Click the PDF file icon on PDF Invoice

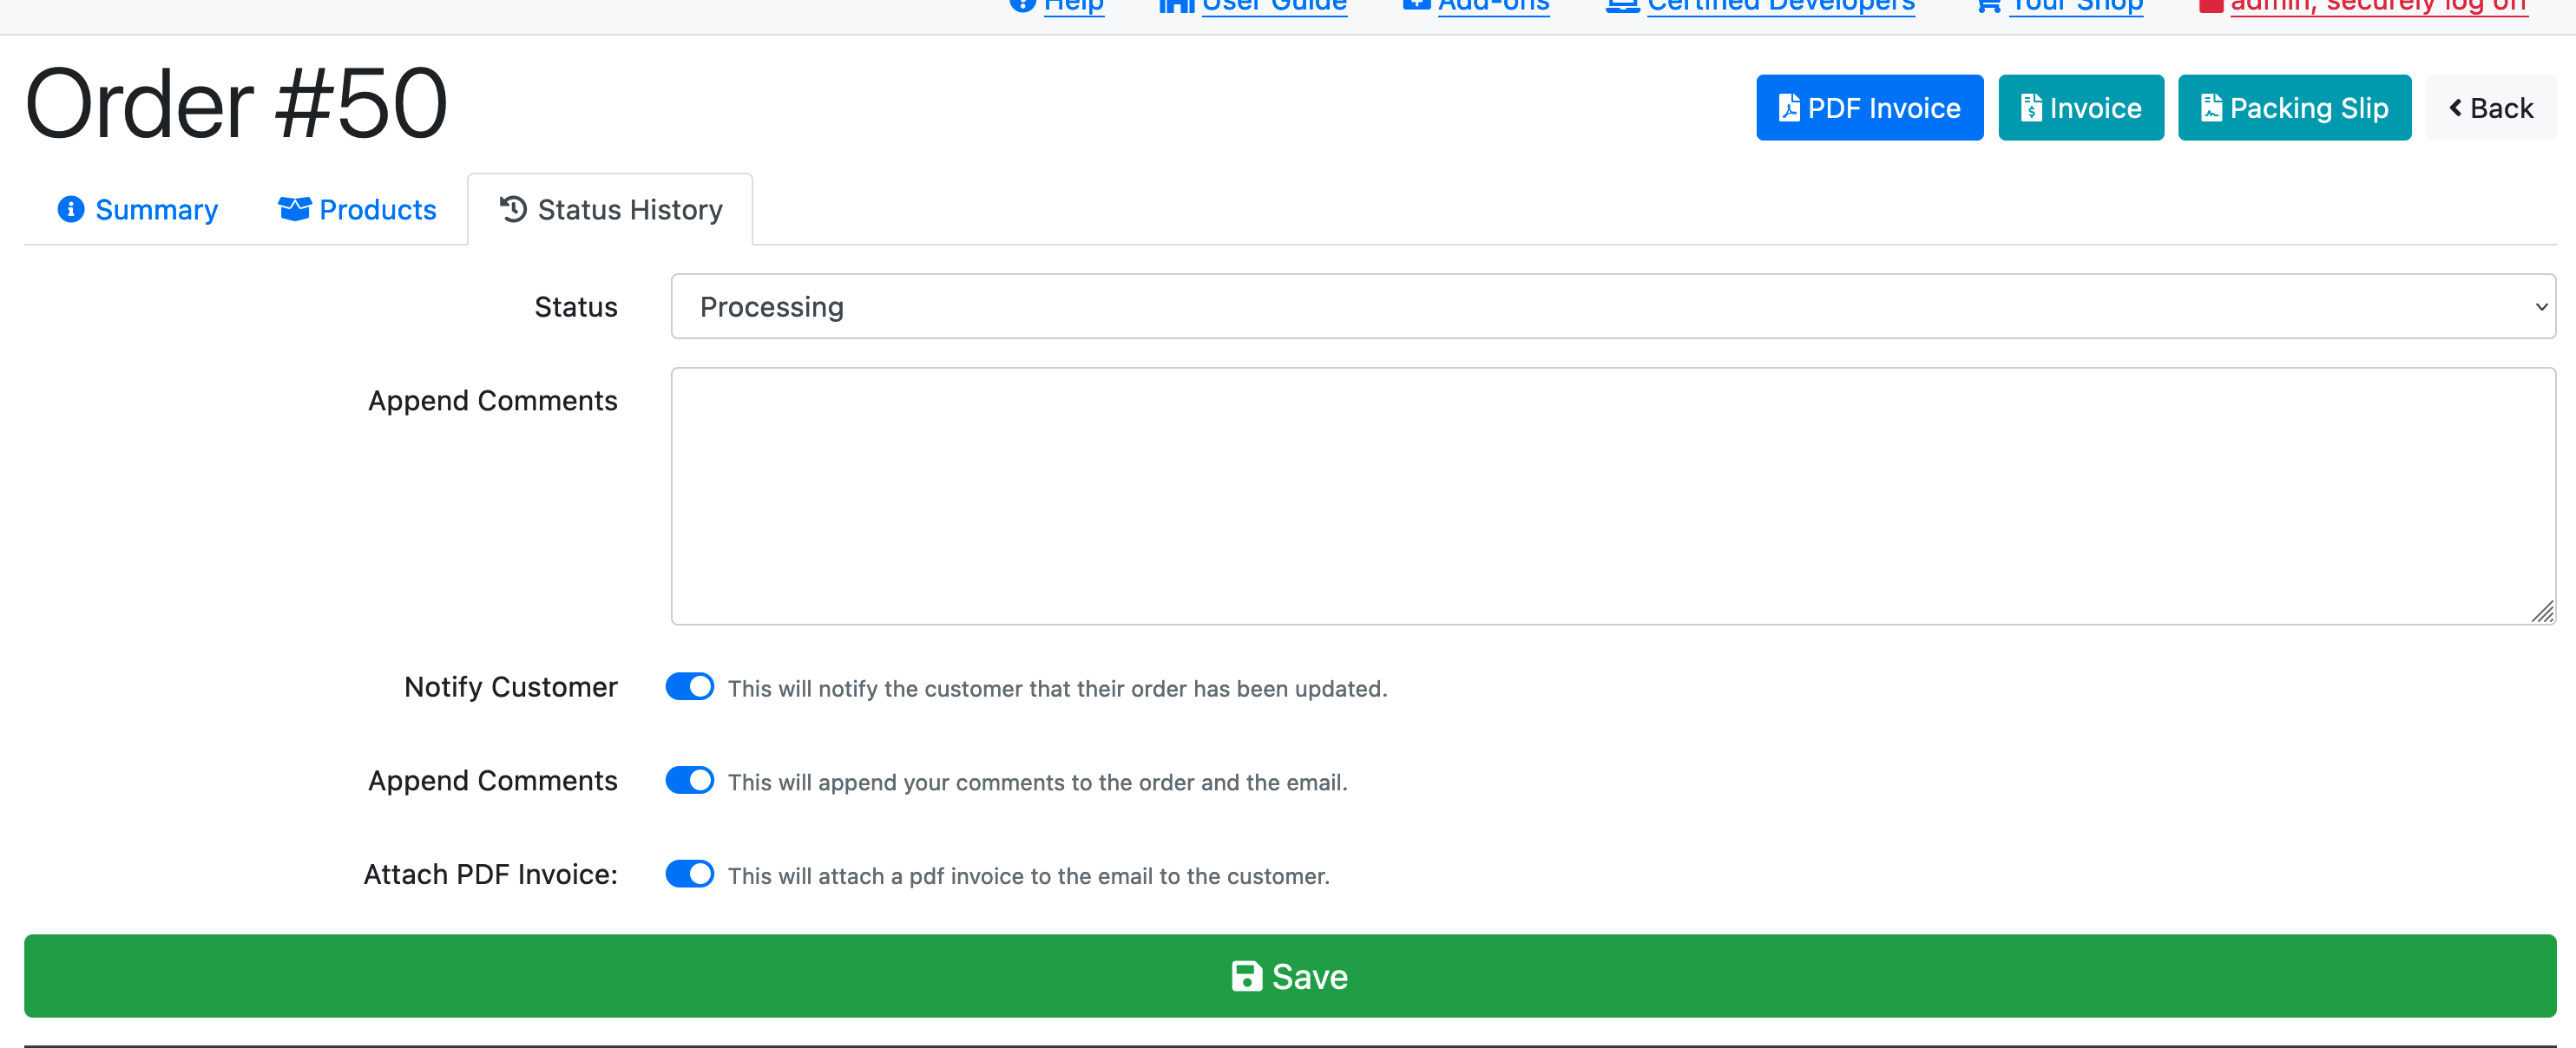click(1789, 108)
